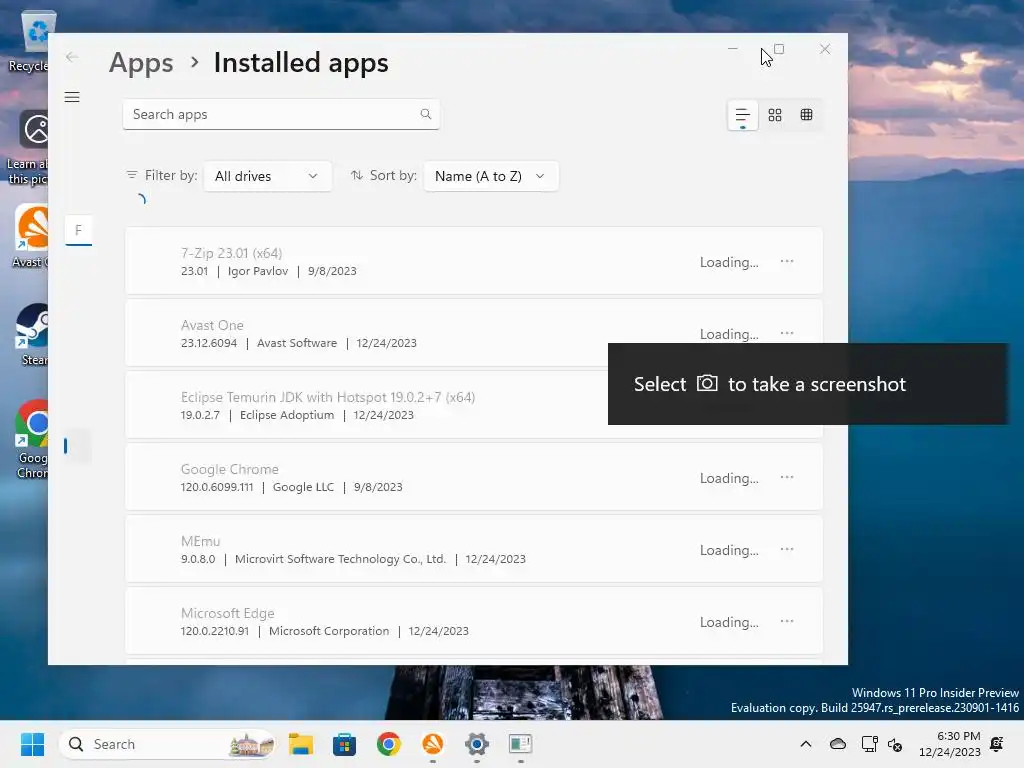Open Google Chrome desktop shortcut

click(33, 439)
